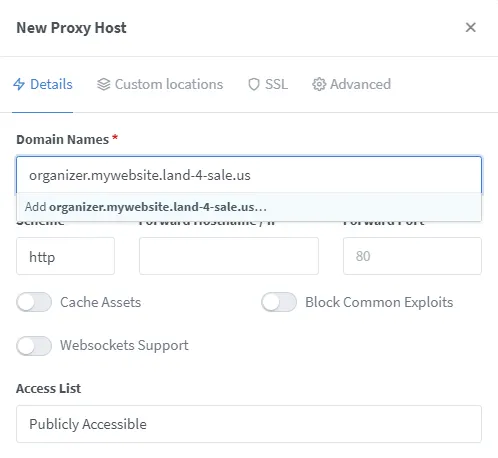Viewport: 498px width, 458px height.
Task: Focus the Forward Hostname / IP field
Action: click(x=229, y=256)
